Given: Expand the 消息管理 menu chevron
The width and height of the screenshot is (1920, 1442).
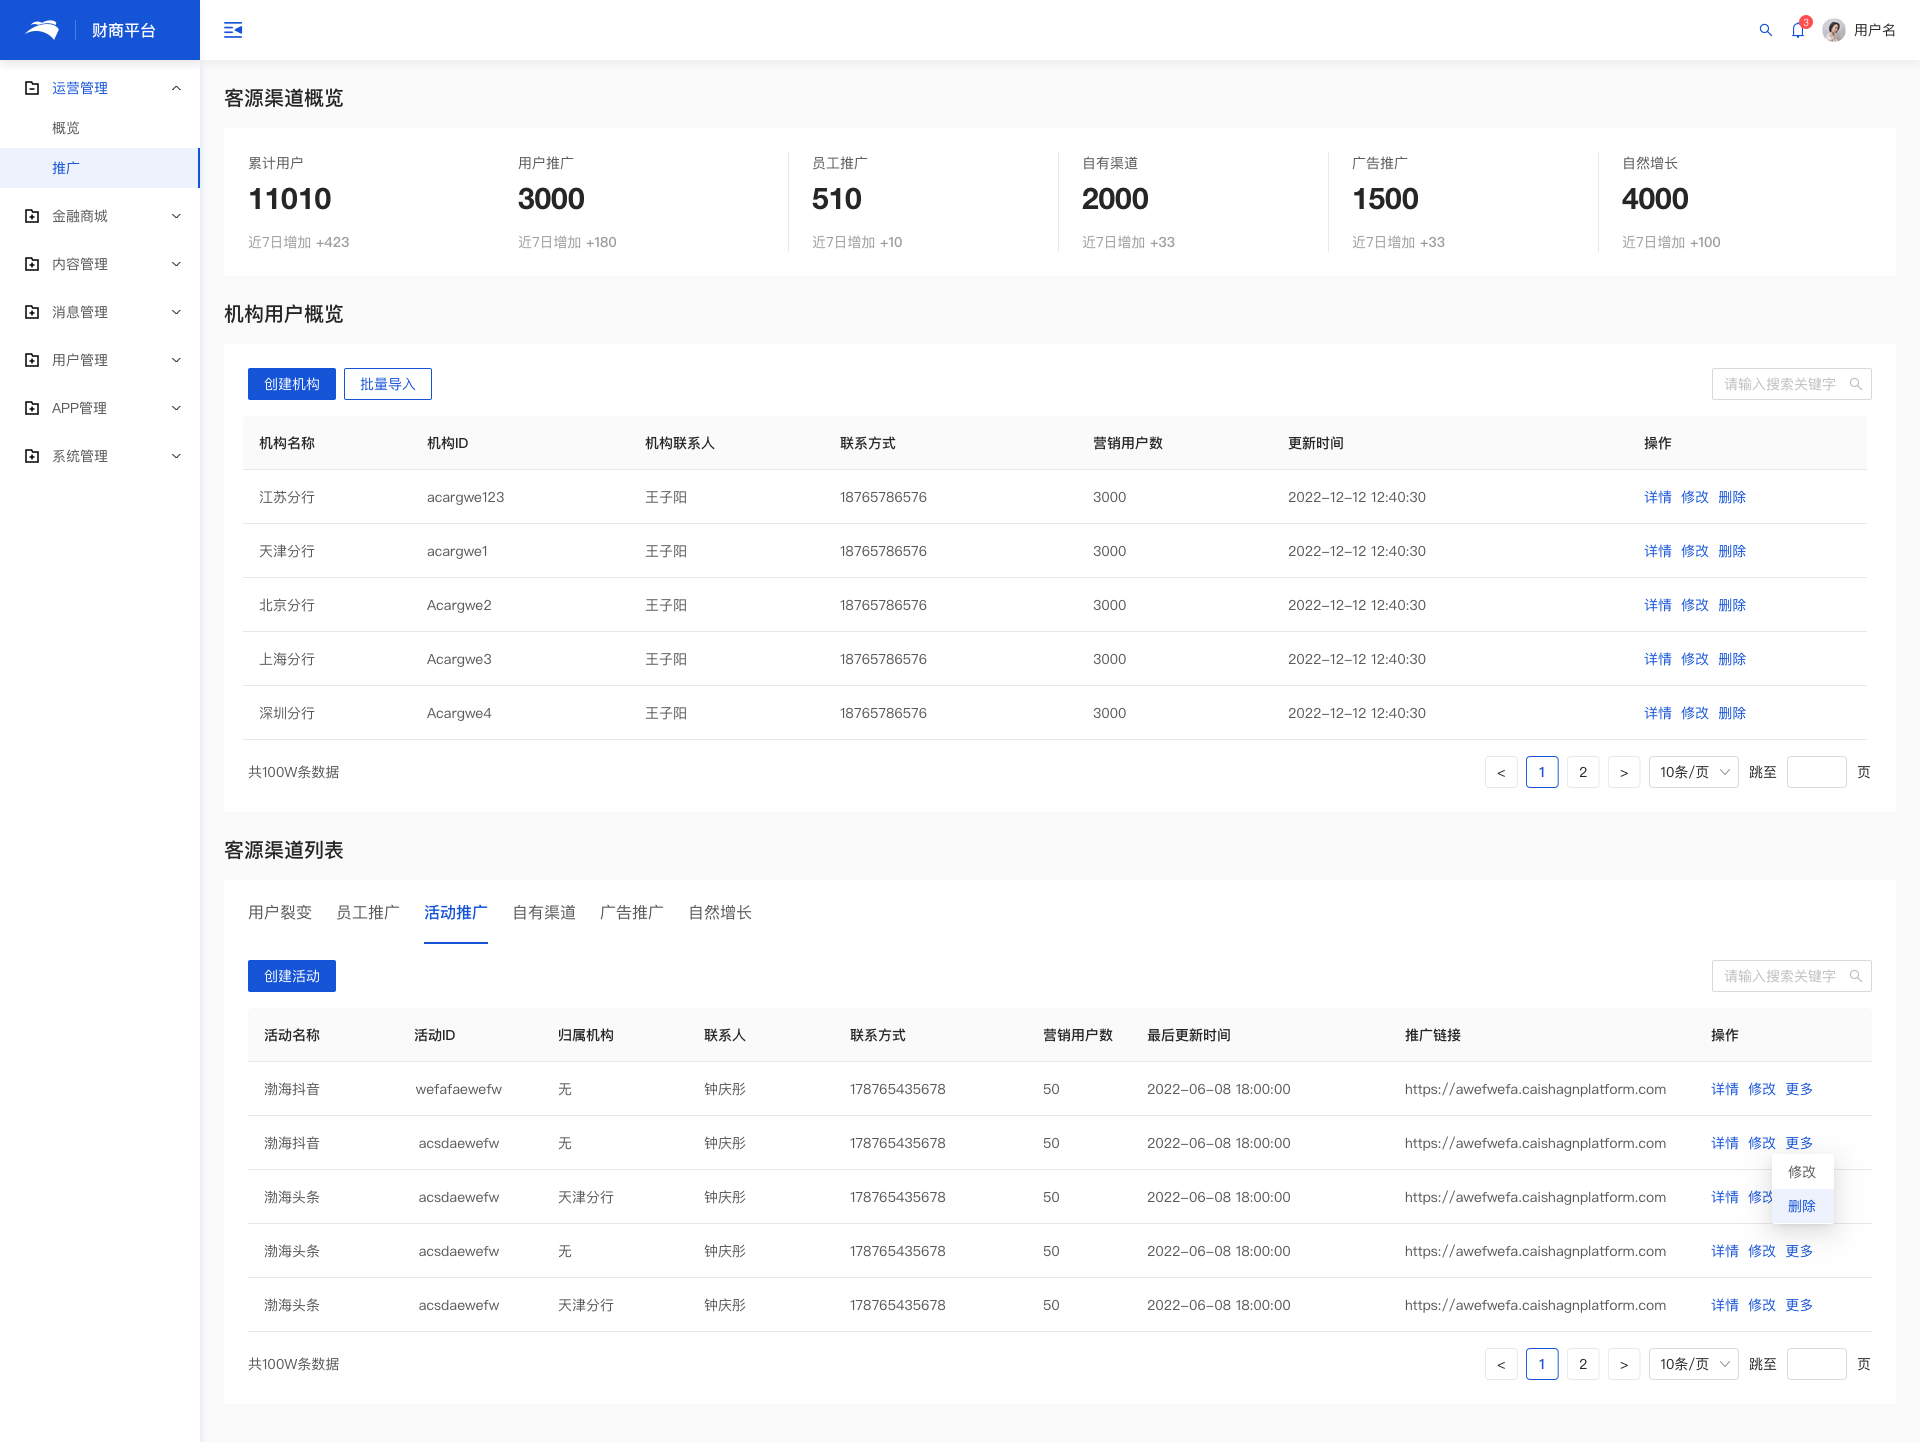Looking at the screenshot, I should pos(176,312).
